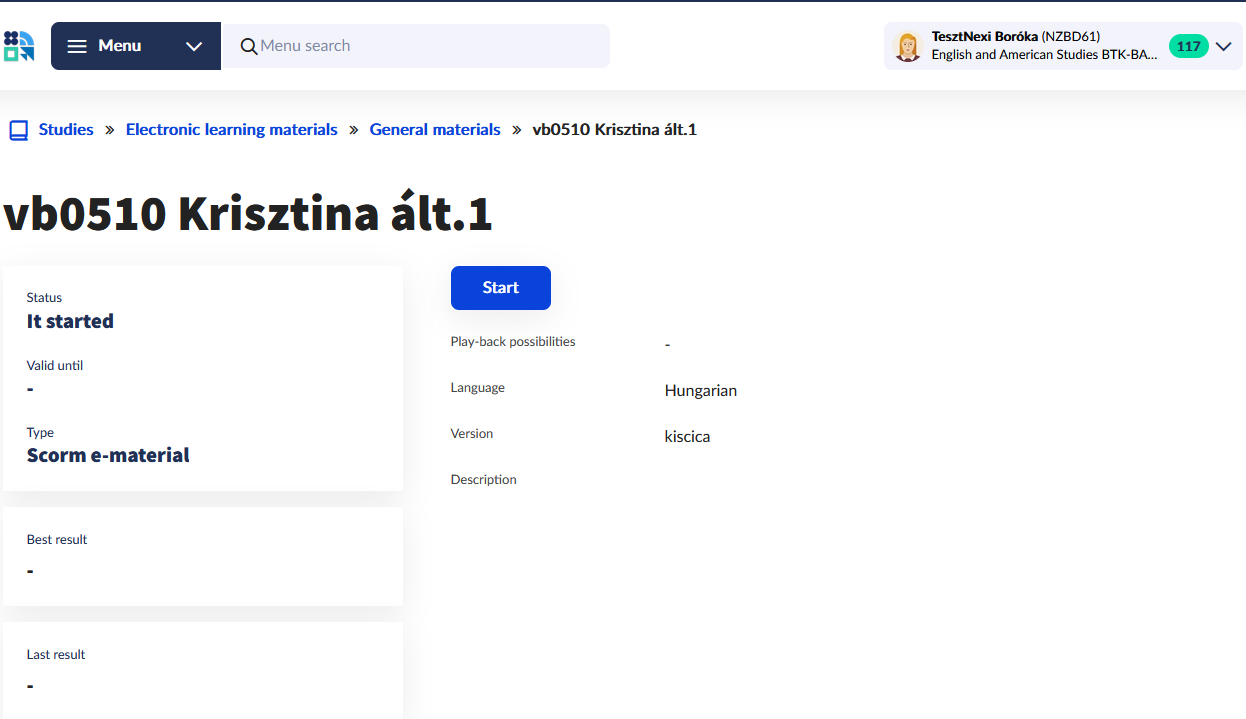This screenshot has width=1246, height=719.
Task: Expand the Menu dropdown chevron
Action: pyautogui.click(x=194, y=46)
